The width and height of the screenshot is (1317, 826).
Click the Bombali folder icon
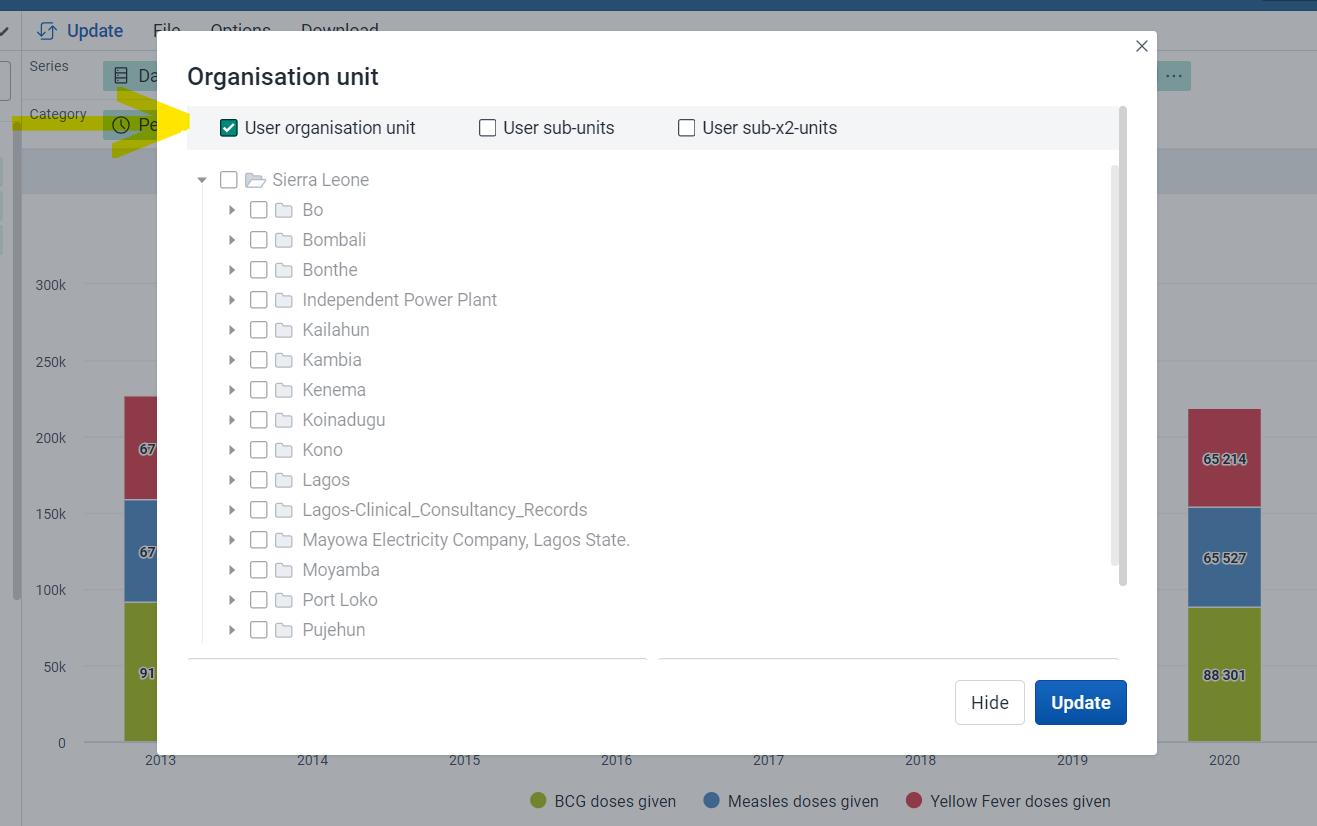[284, 240]
